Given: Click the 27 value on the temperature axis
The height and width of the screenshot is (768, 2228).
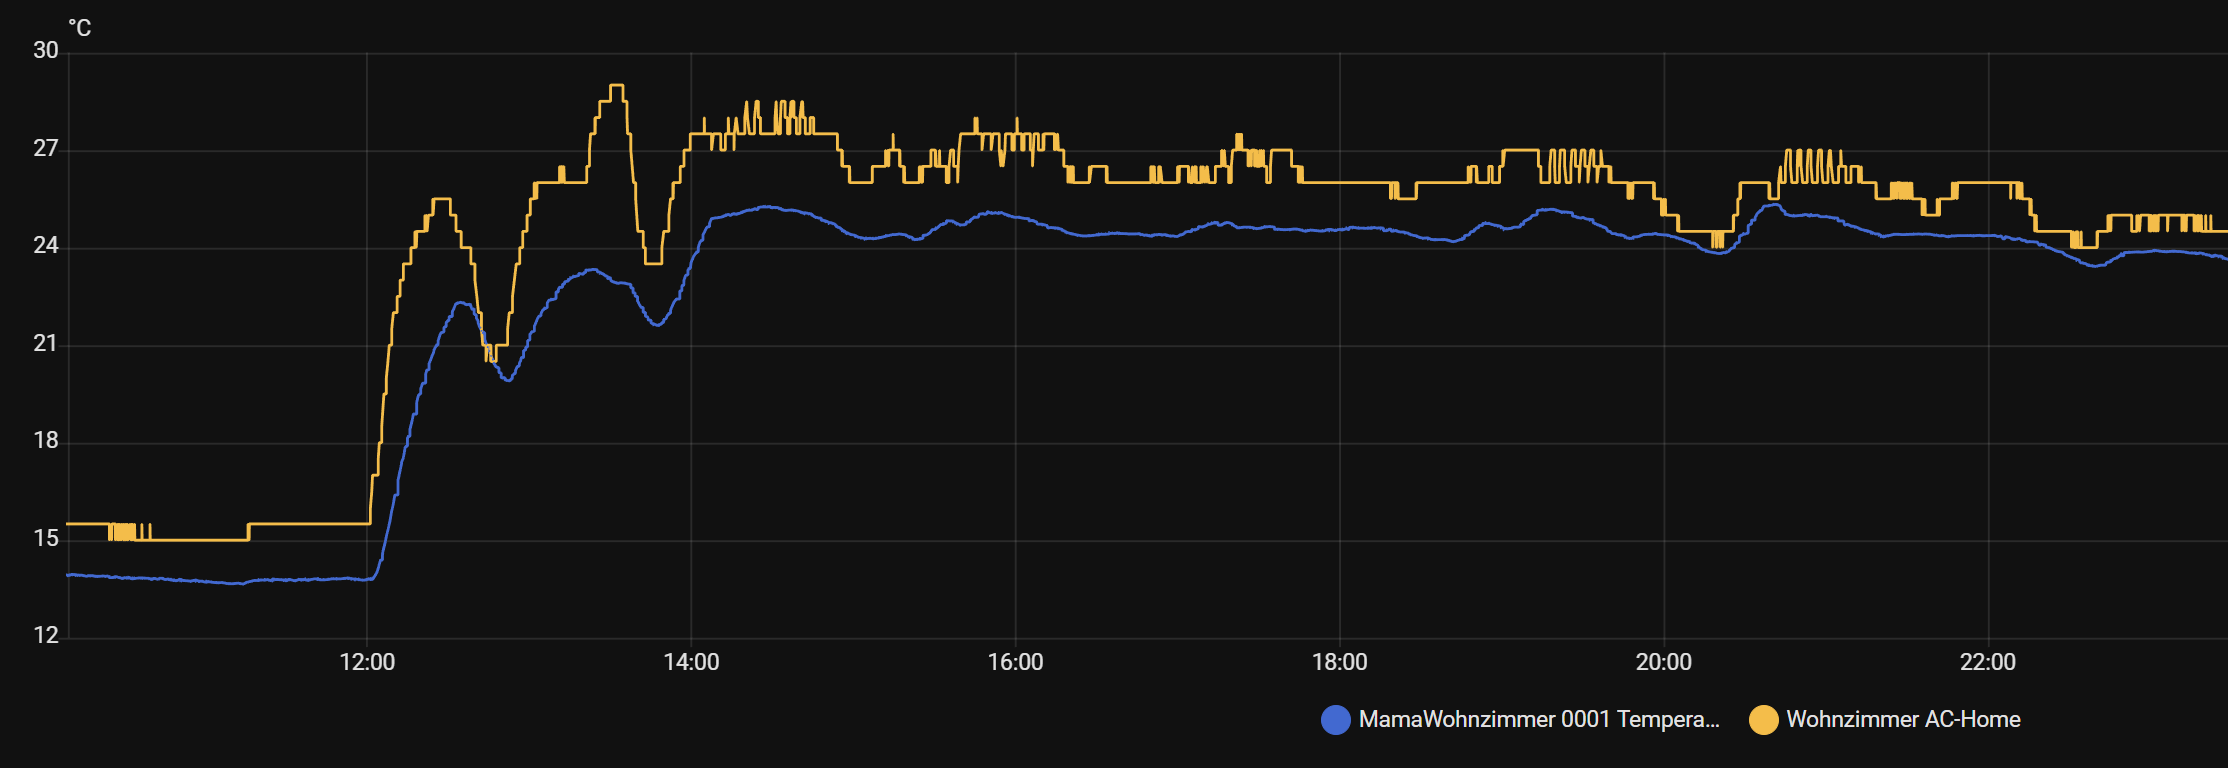Looking at the screenshot, I should pos(46,149).
